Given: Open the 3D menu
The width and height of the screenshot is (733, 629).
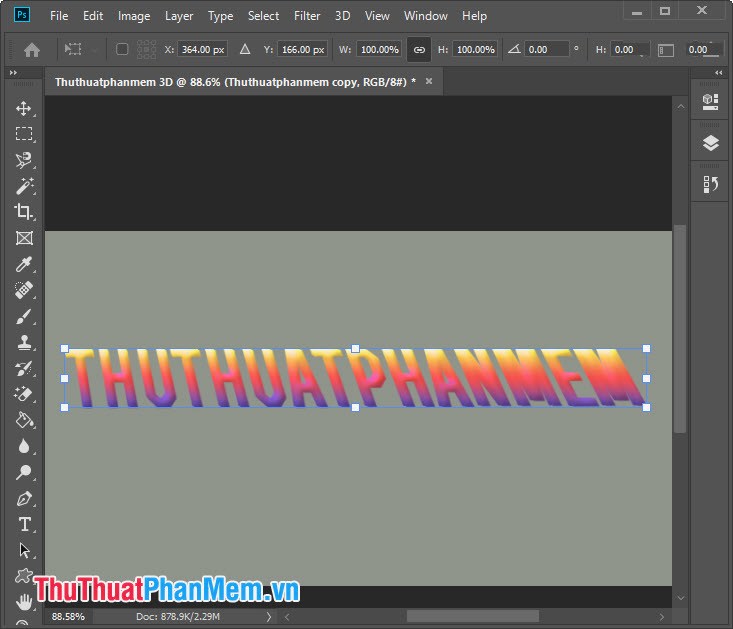Looking at the screenshot, I should point(342,16).
